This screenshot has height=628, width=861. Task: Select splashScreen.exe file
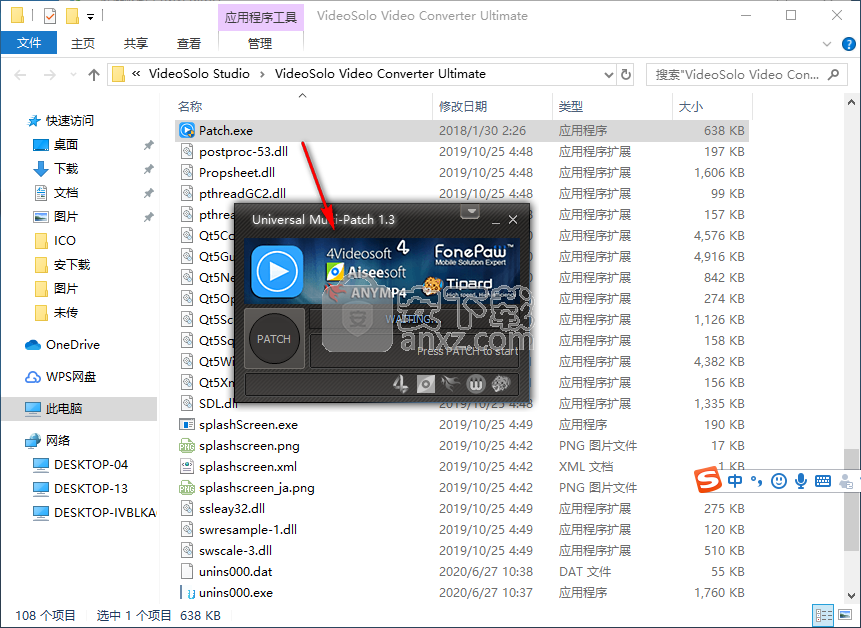click(461, 424)
